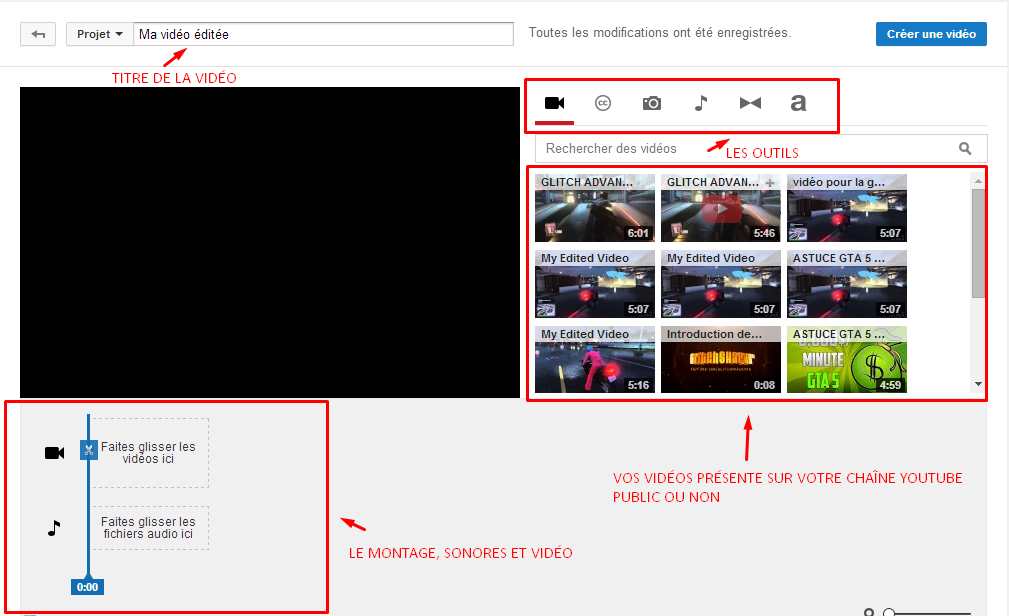Select the GLITCH ADVAN... 6:01 video thumbnail
Viewport: 1009px width, 616px height.
595,208
